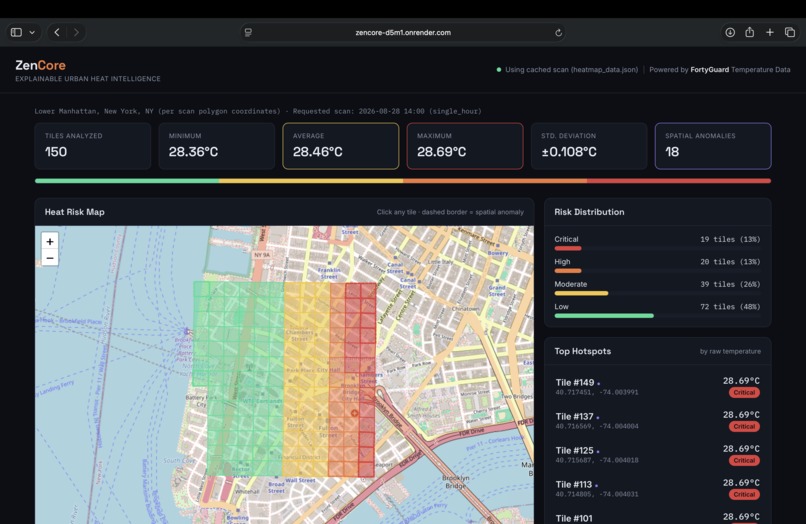The height and width of the screenshot is (524, 806).
Task: Click the yellow Moderate risk bar
Action: [x=581, y=293]
